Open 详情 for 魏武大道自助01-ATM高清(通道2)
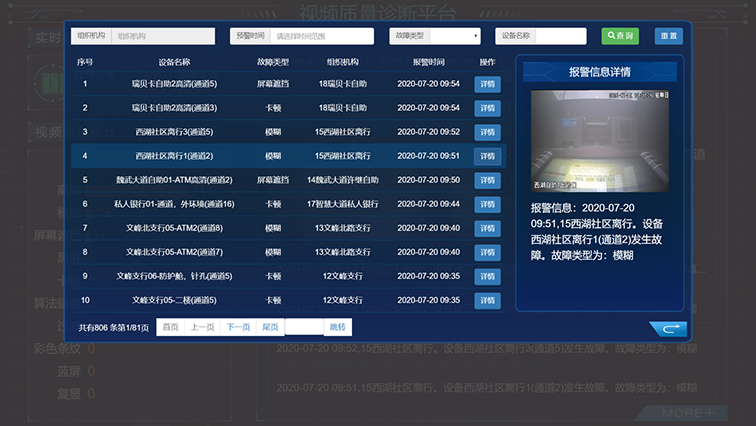The height and width of the screenshot is (426, 756). pos(487,180)
